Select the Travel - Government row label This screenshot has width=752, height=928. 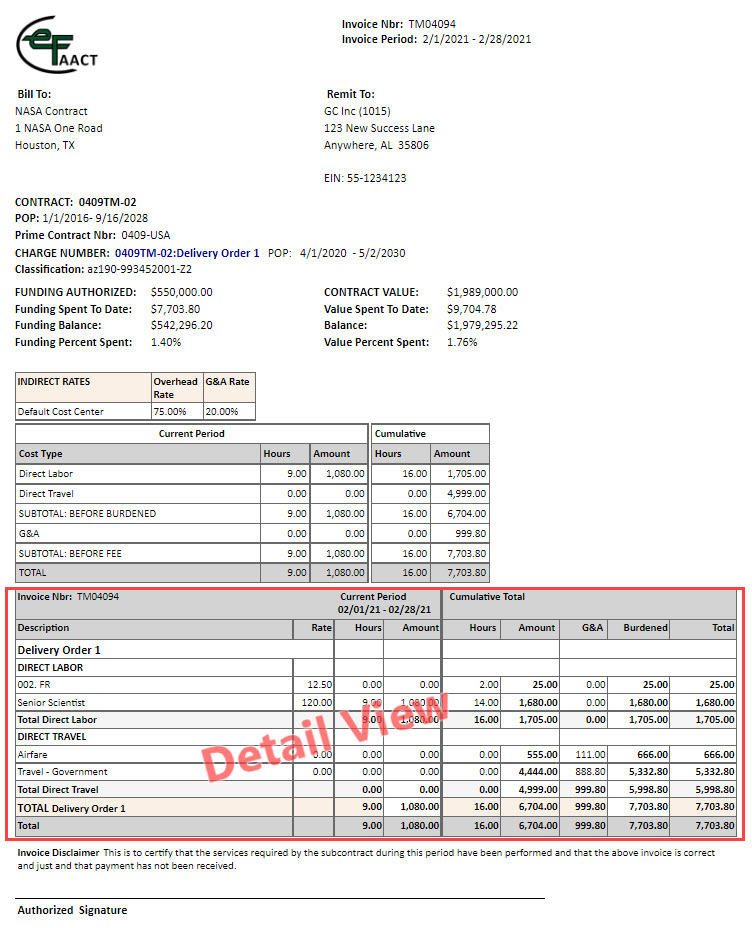pos(63,772)
